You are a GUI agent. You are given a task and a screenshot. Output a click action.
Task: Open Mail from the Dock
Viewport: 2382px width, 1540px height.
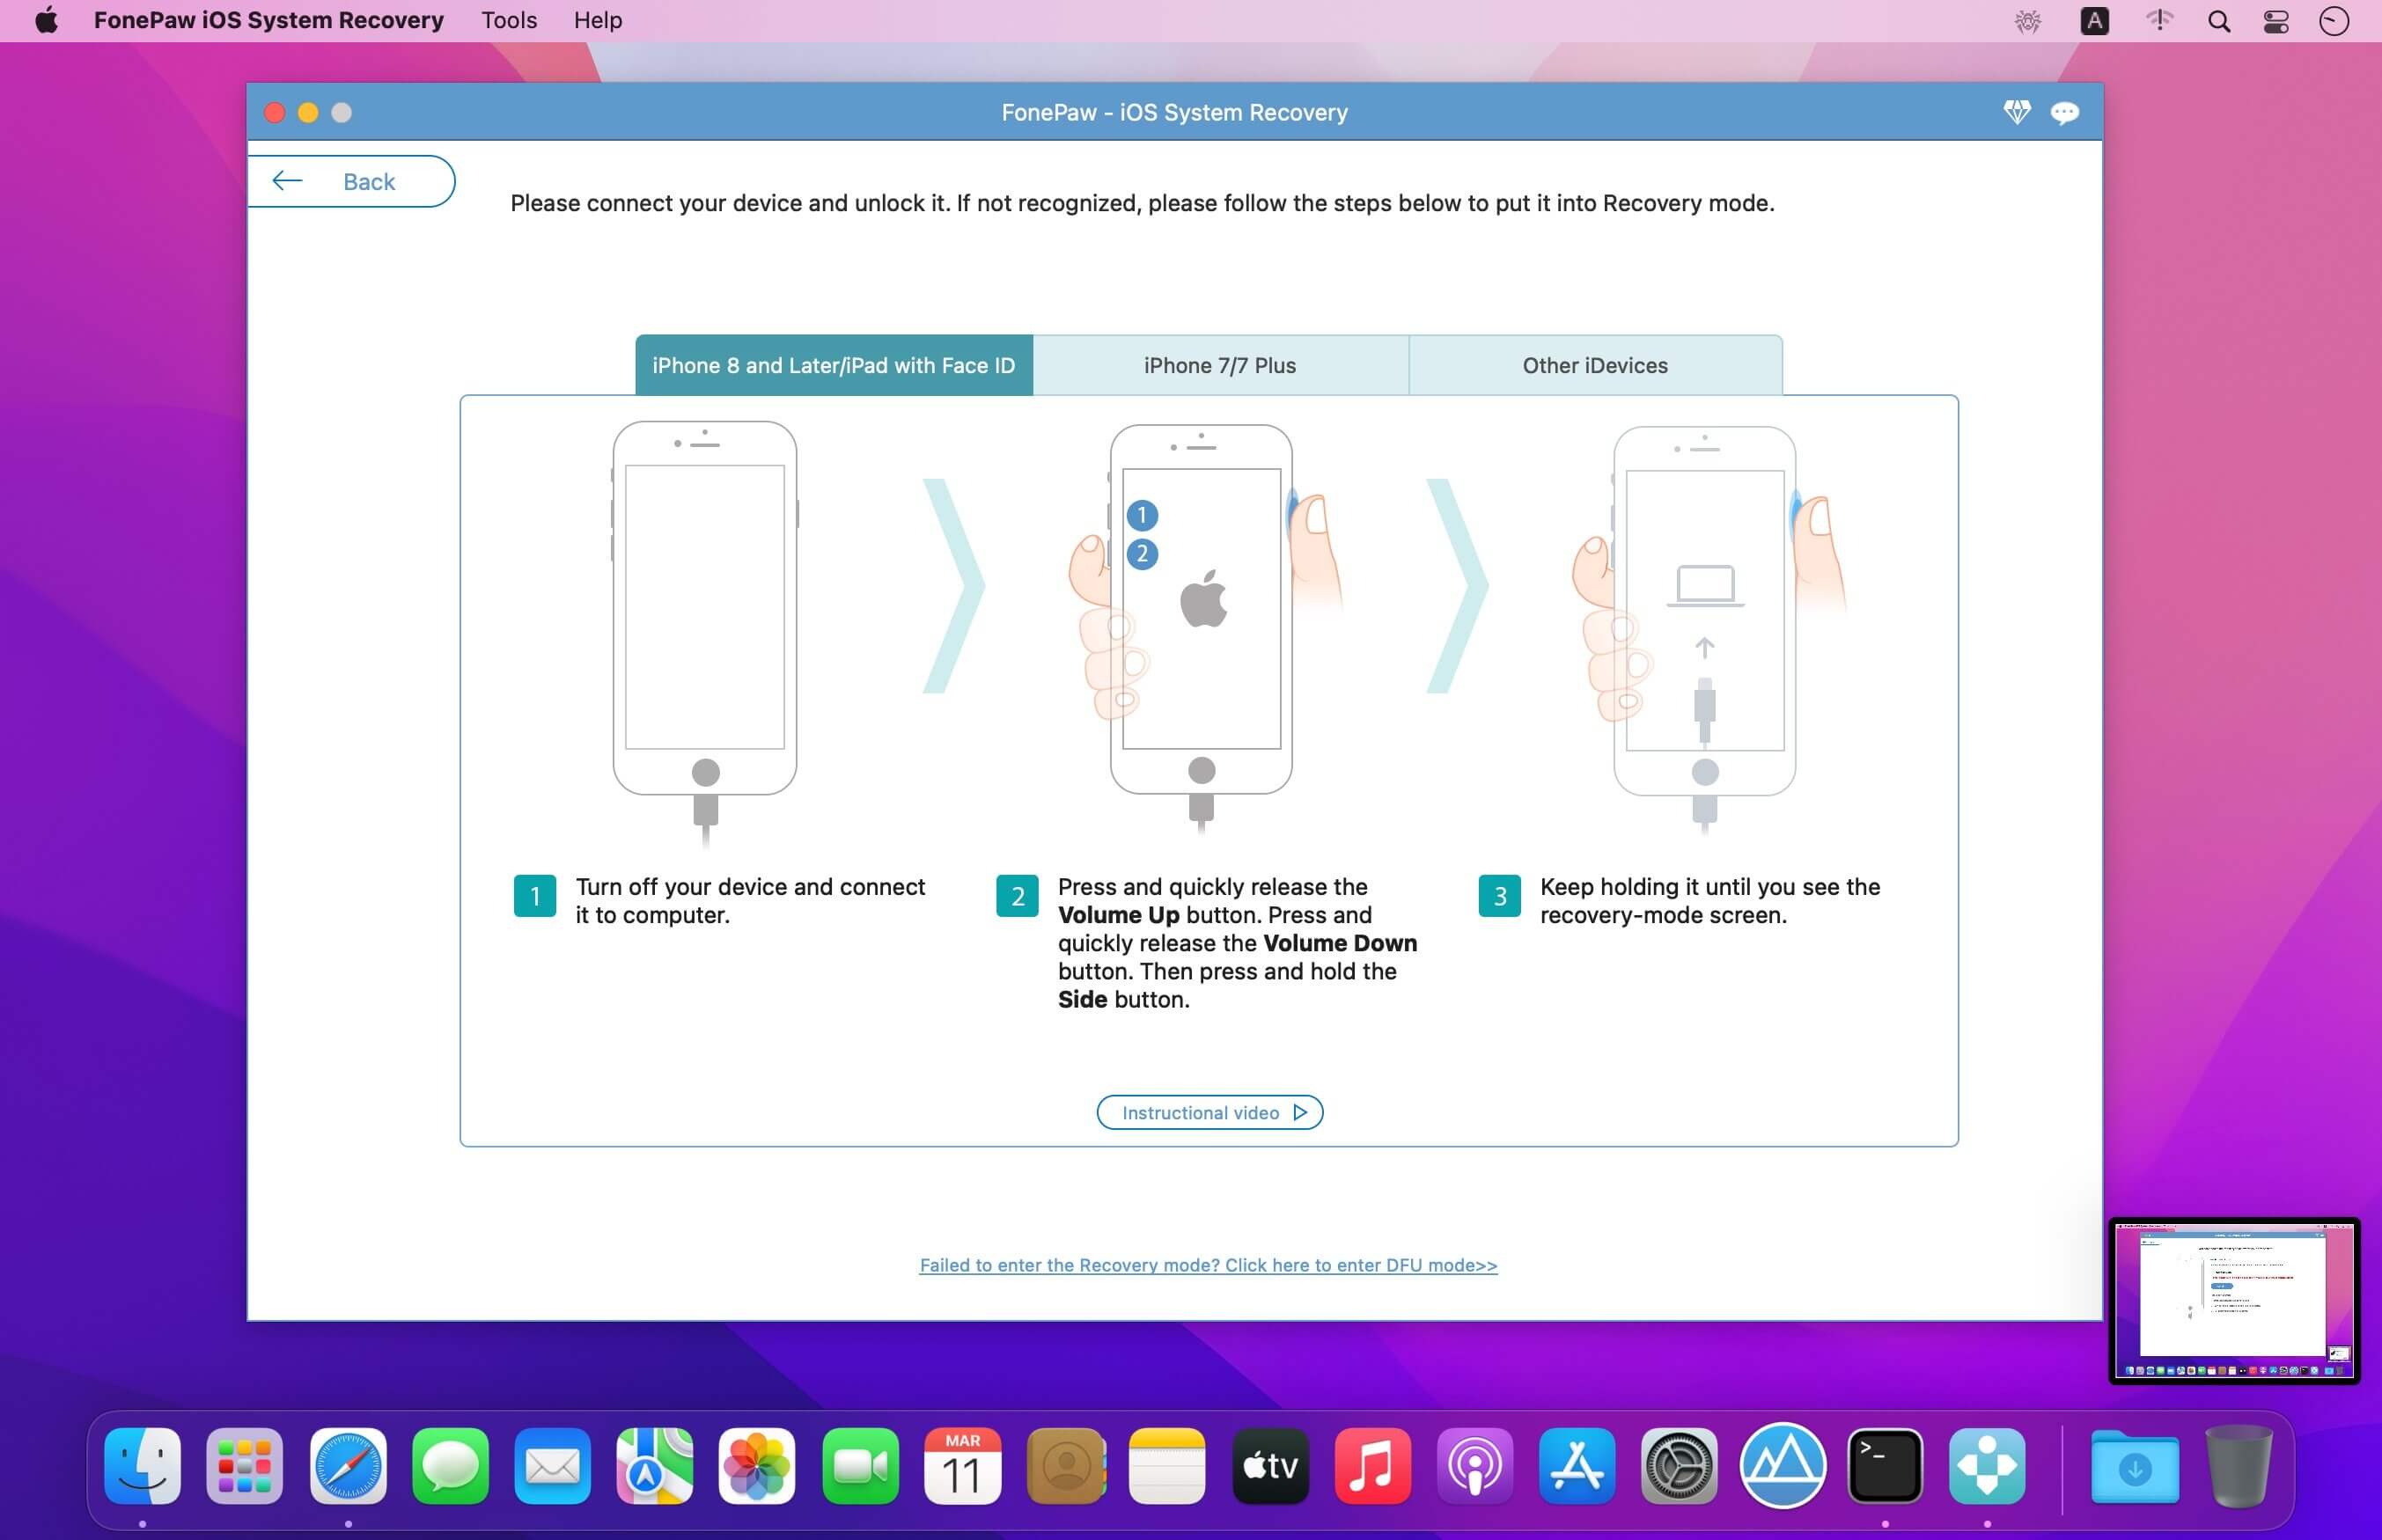pos(552,1466)
